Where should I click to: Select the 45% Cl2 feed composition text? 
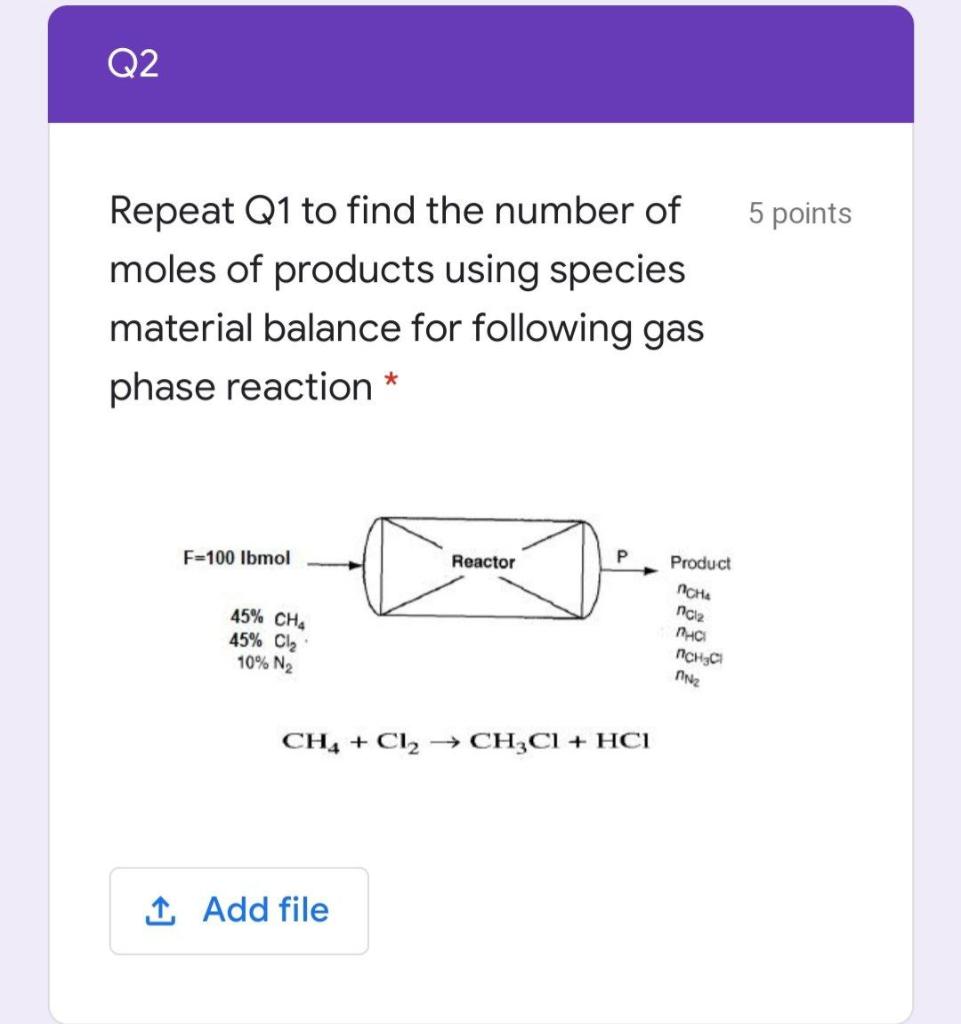pyautogui.click(x=263, y=640)
